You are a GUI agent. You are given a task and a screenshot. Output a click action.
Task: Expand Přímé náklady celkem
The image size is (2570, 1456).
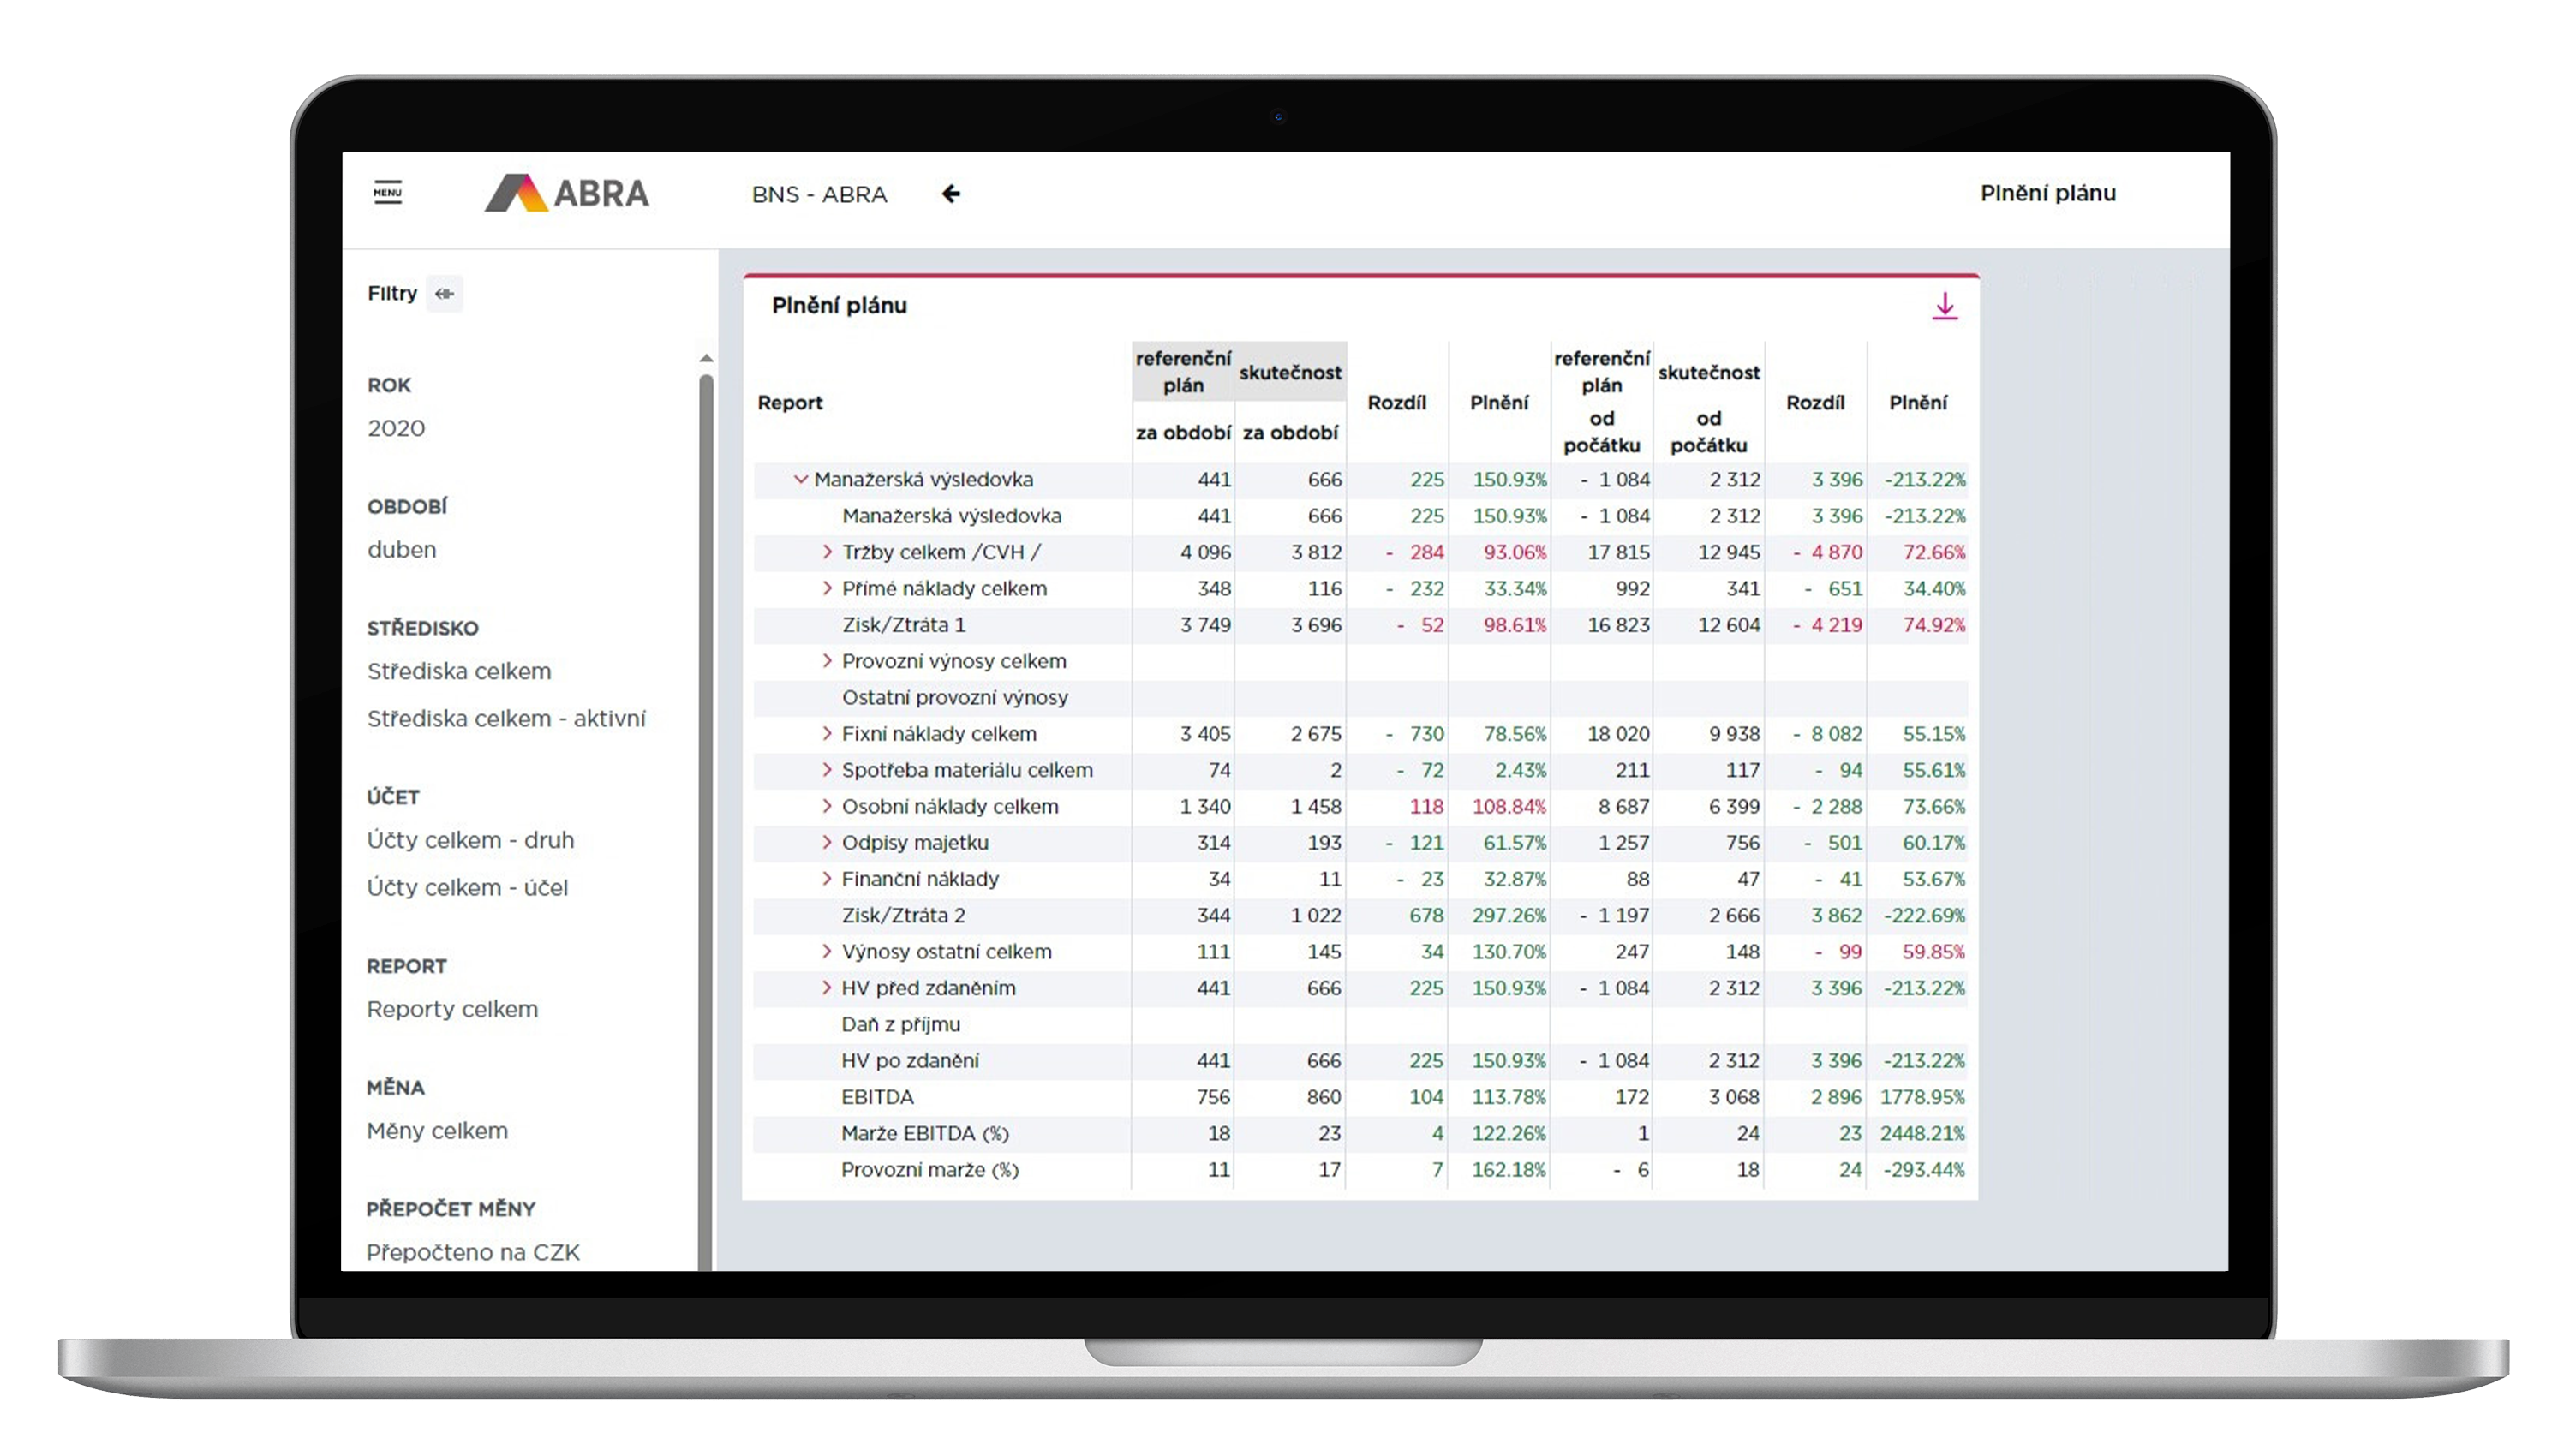[x=826, y=588]
